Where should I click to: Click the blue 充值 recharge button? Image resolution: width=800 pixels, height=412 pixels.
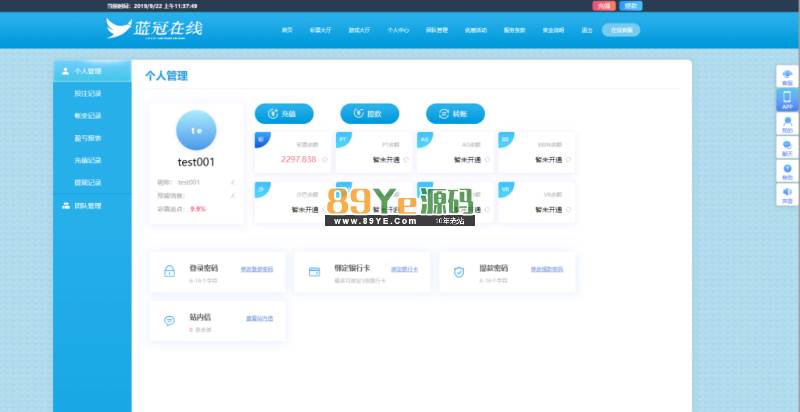(x=283, y=114)
